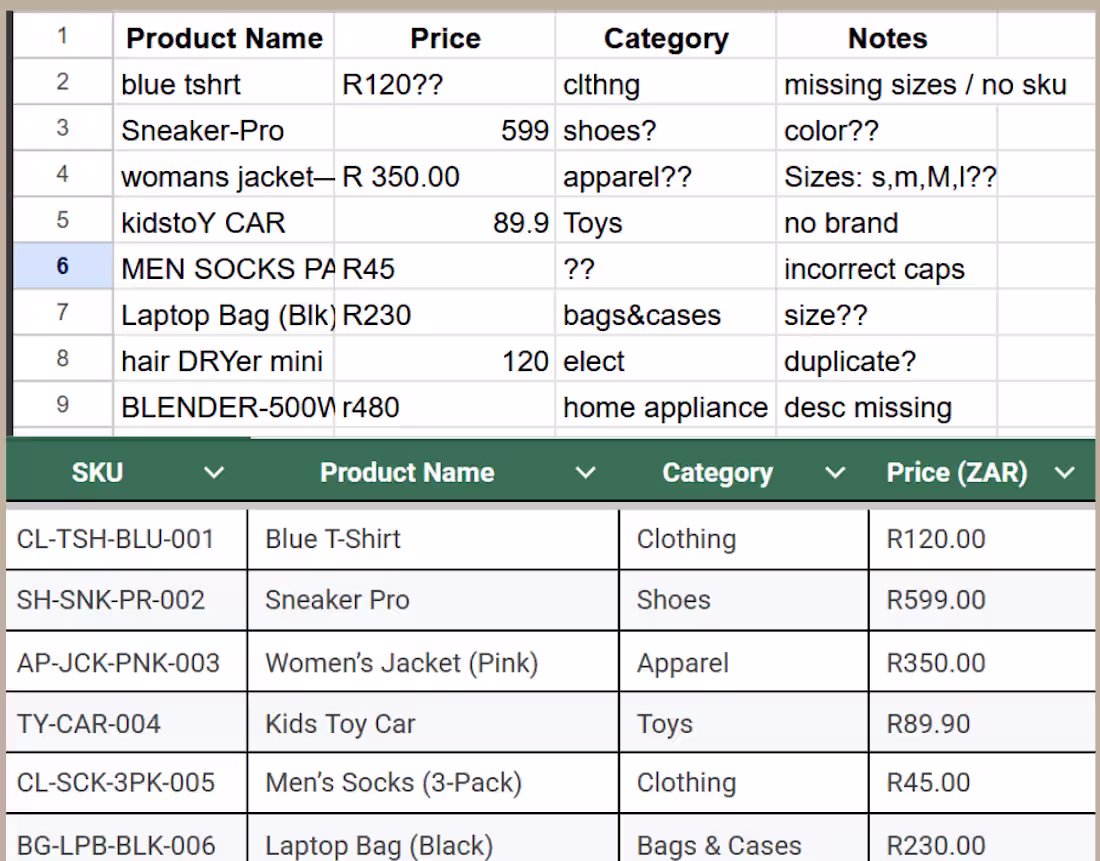Select the "Toys" category cell
The height and width of the screenshot is (861, 1100).
[x=593, y=222]
